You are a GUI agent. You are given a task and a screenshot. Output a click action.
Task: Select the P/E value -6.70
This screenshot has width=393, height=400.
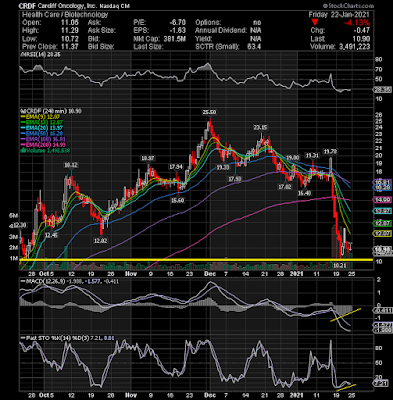177,23
